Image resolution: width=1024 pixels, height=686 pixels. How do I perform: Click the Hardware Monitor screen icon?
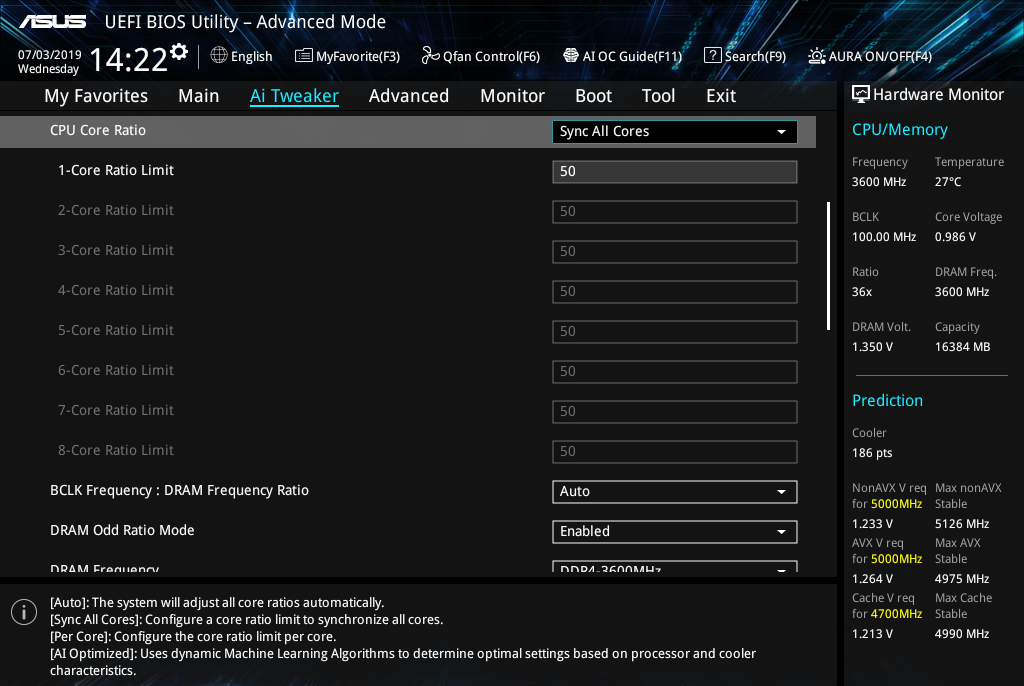[861, 94]
